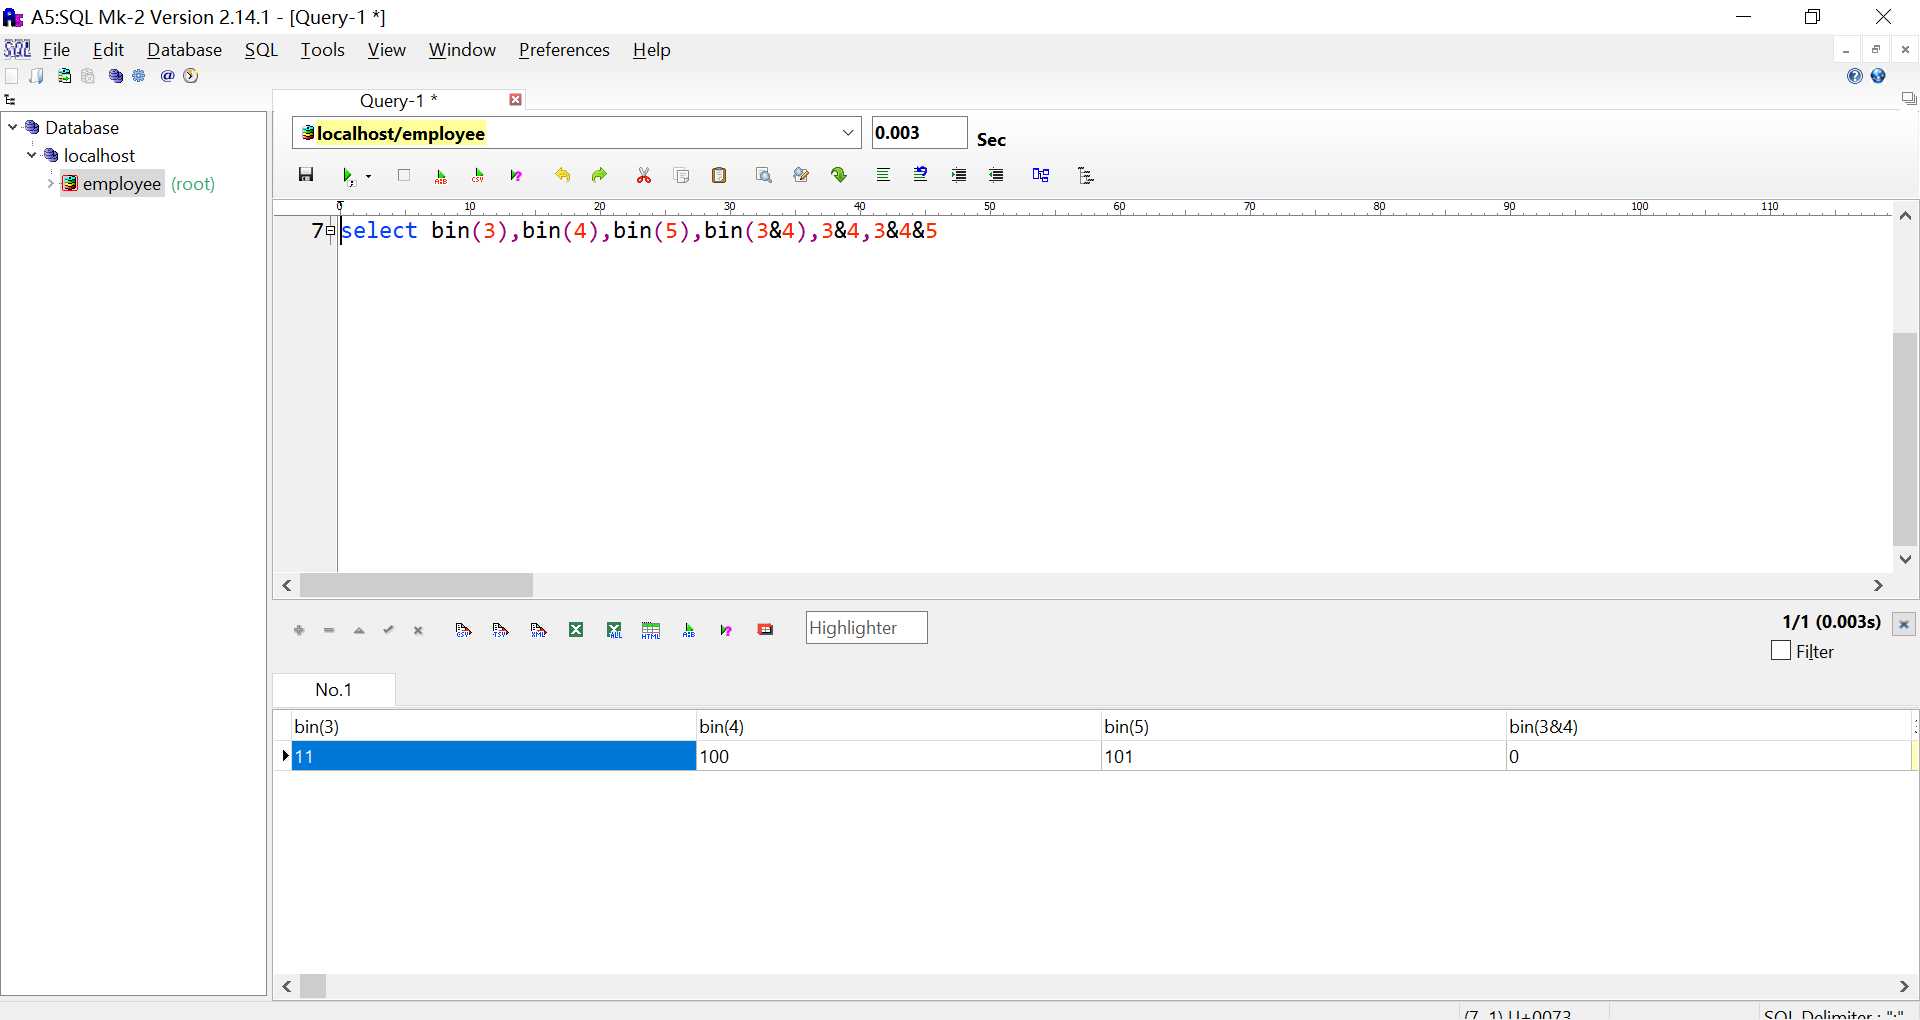The width and height of the screenshot is (1920, 1020).
Task: Undo the last edit with yellow arrow
Action: tap(562, 175)
